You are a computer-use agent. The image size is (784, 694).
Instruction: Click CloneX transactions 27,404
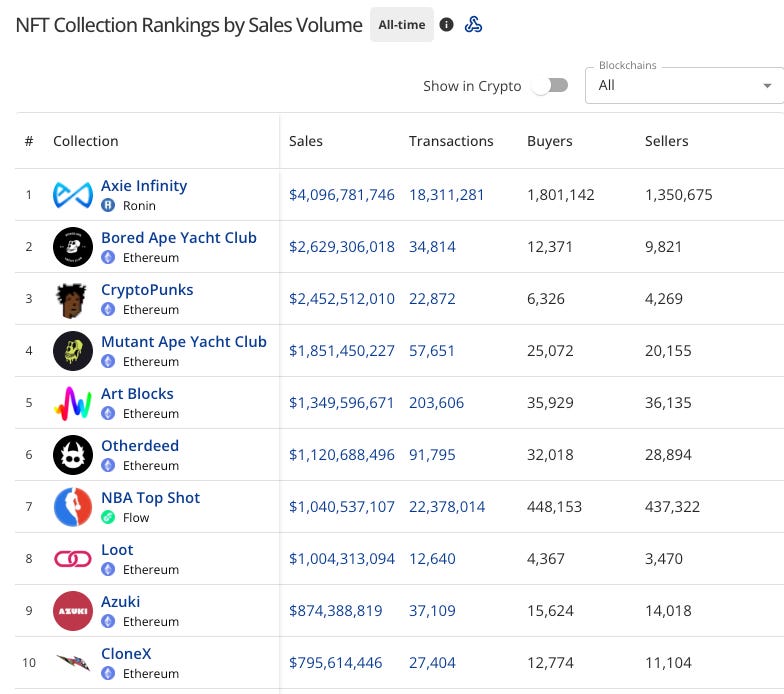tap(432, 663)
